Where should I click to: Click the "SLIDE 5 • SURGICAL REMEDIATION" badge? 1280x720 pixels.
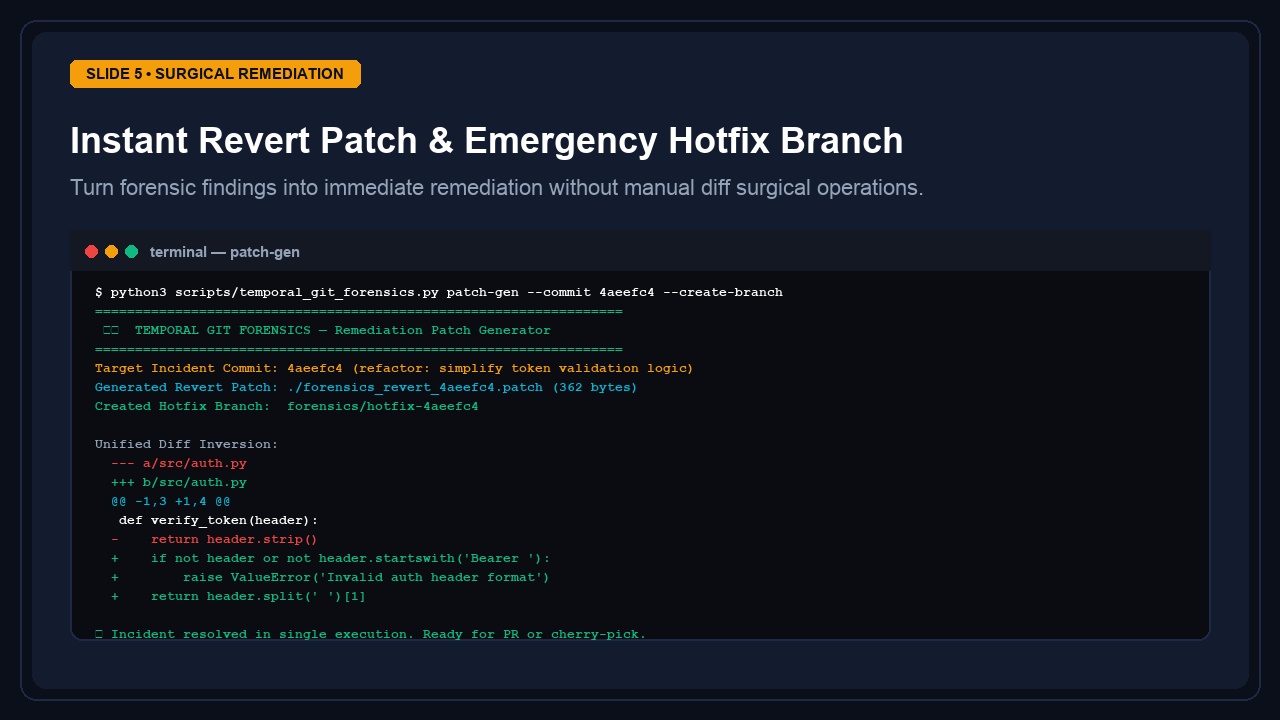coord(215,74)
